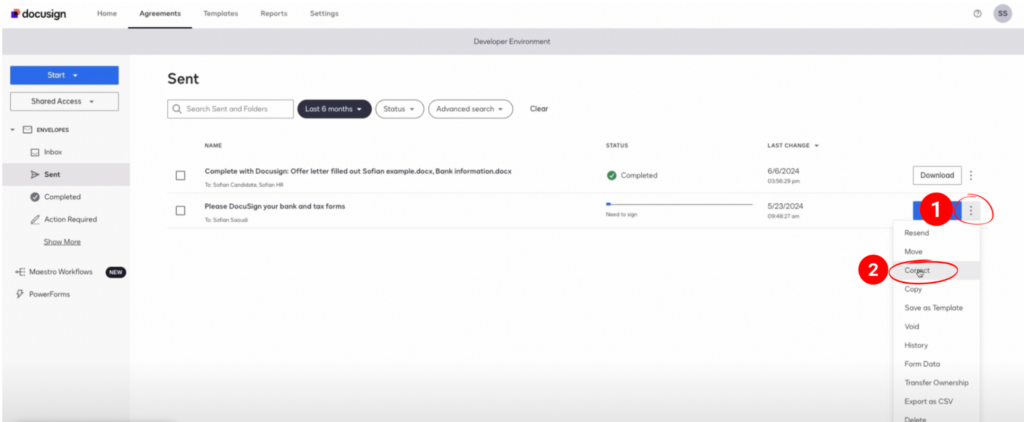Image resolution: width=1024 pixels, height=422 pixels.
Task: Go to the Templates tab
Action: pyautogui.click(x=221, y=14)
